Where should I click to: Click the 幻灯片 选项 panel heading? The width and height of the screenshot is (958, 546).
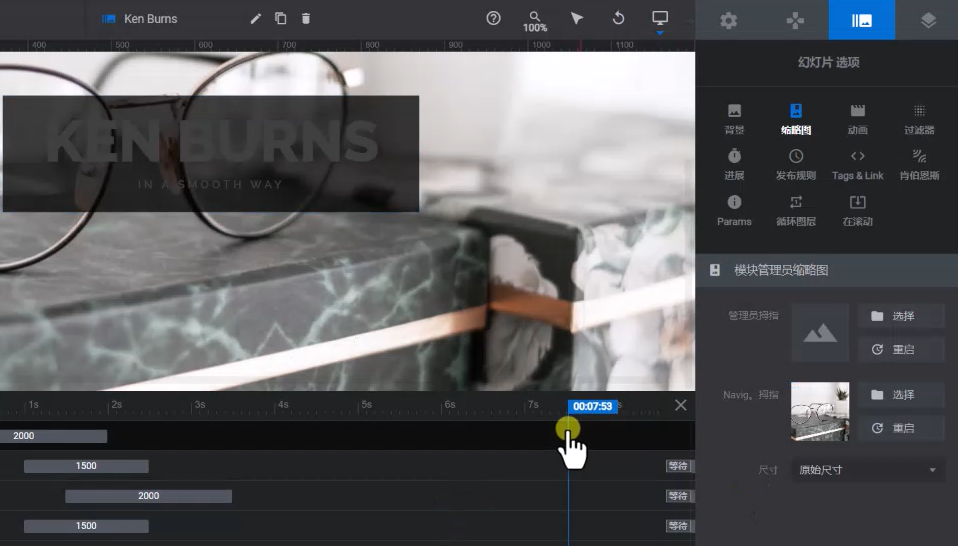(x=828, y=62)
